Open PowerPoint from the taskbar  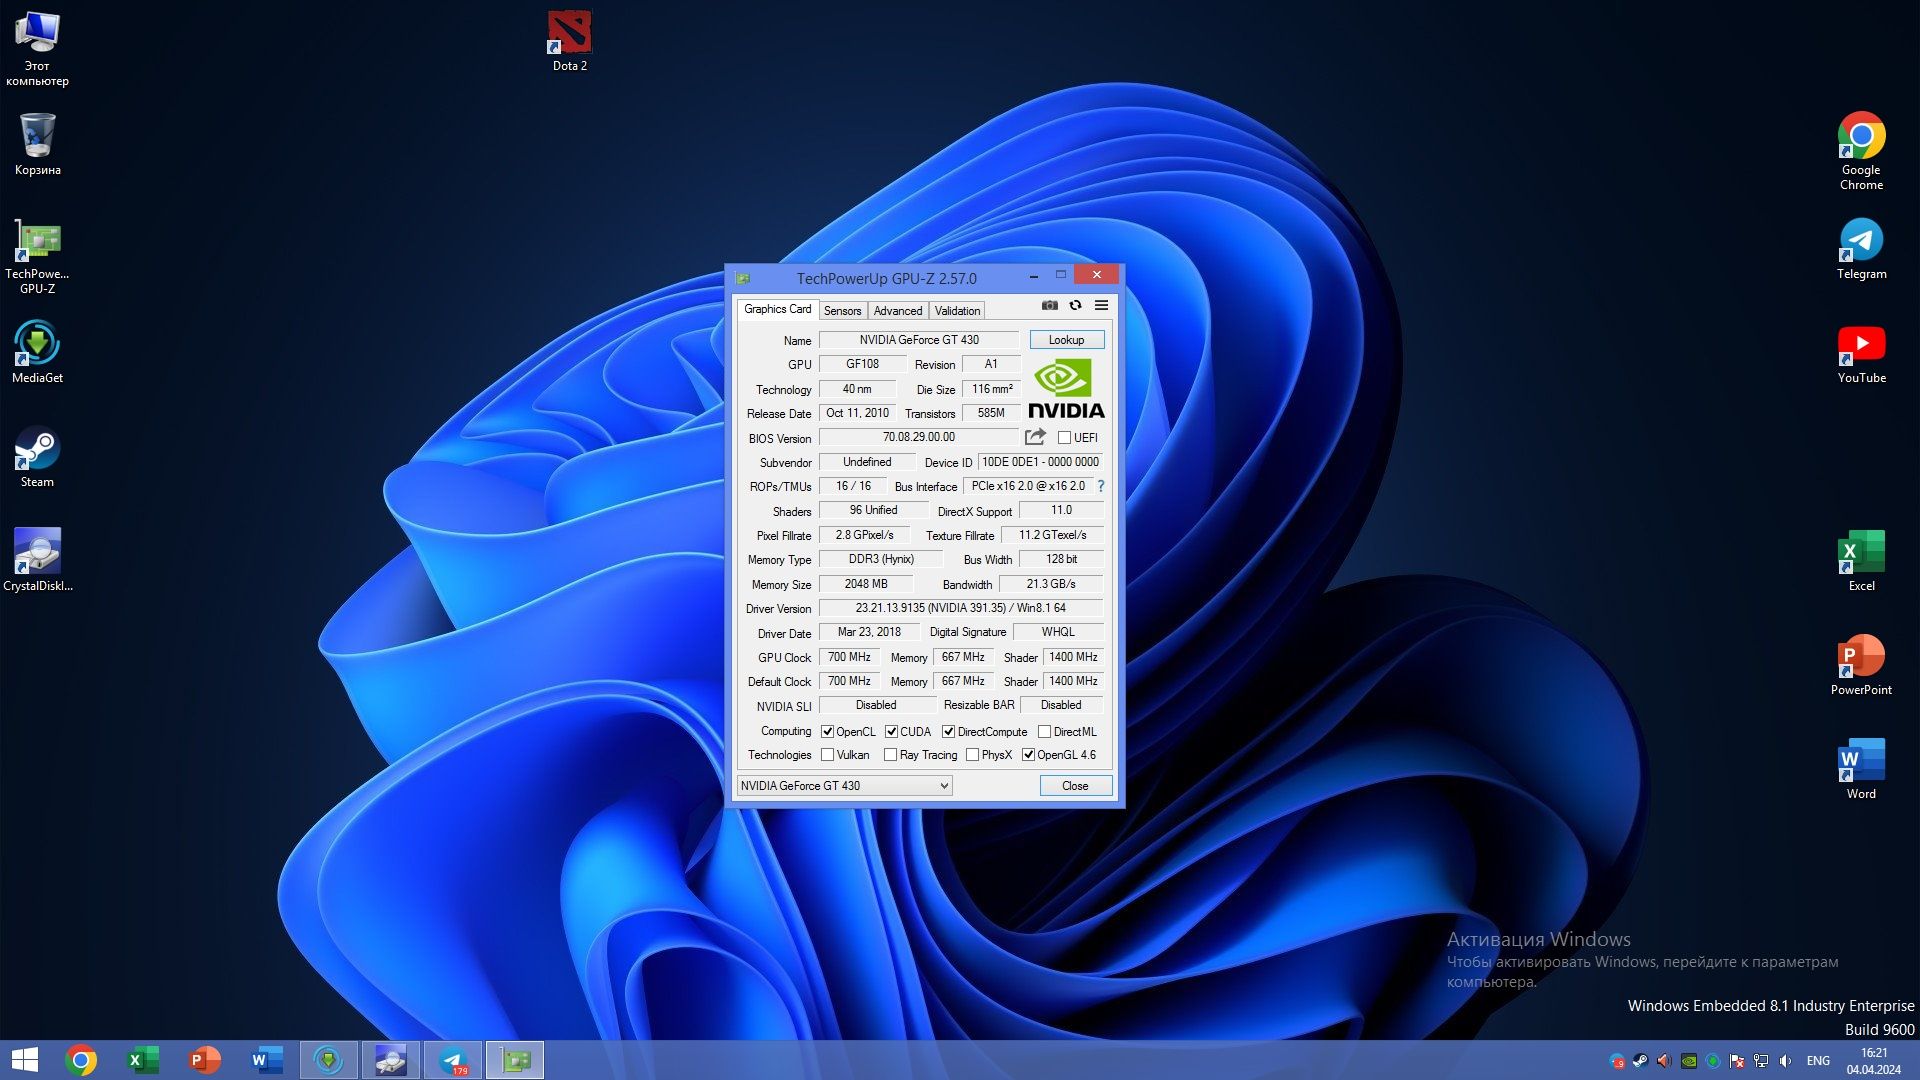point(205,1060)
